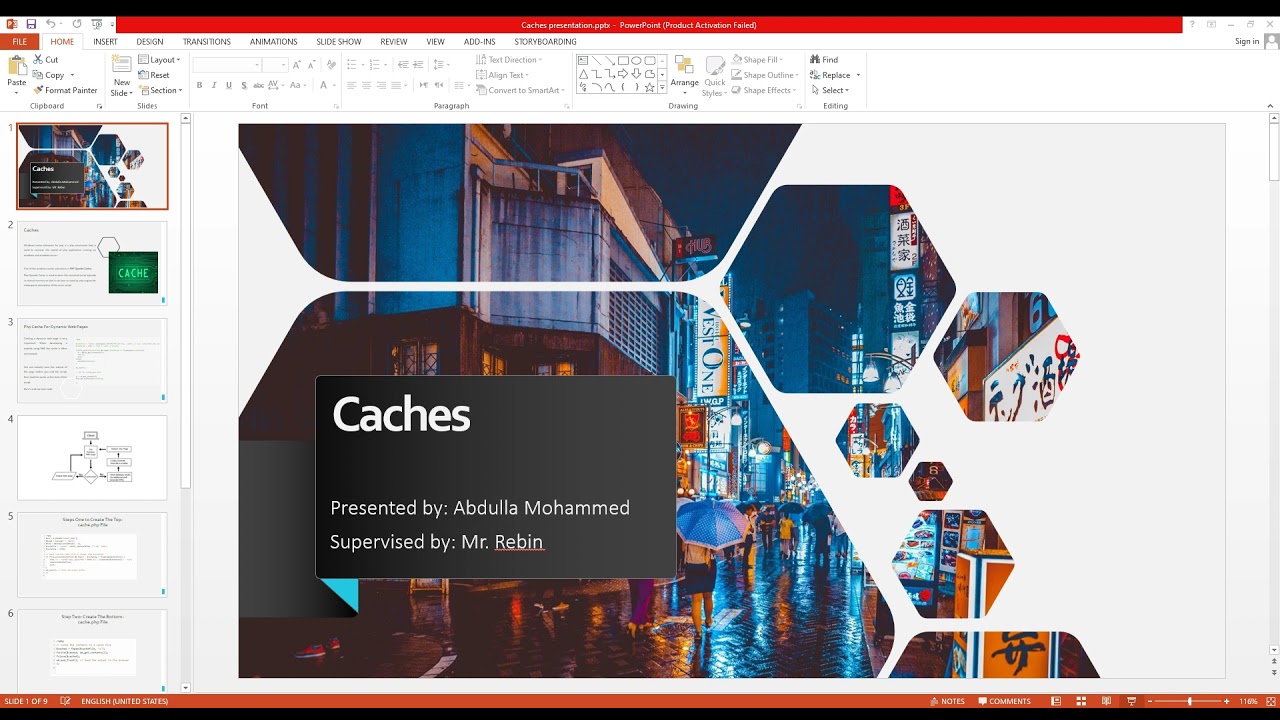Image resolution: width=1280 pixels, height=720 pixels.
Task: Toggle Center paragraph alignment
Action: pos(367,86)
